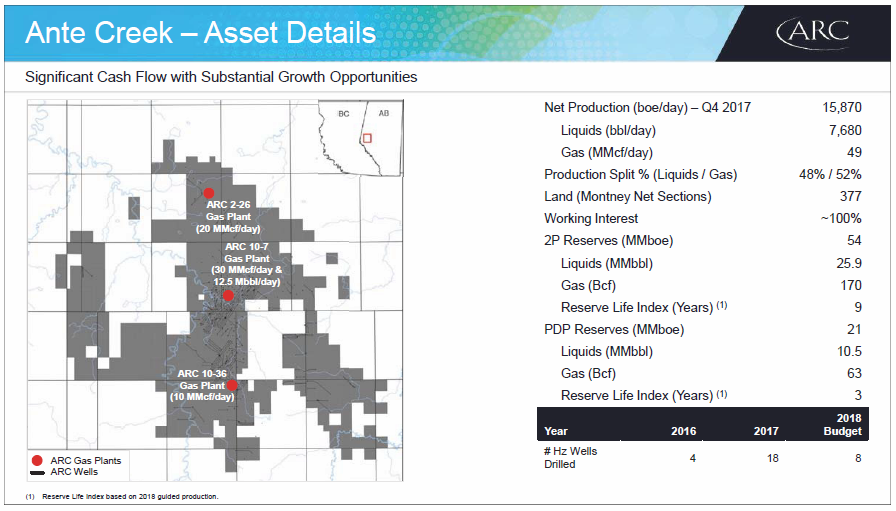896x511 pixels.
Task: Click 'Working Interest' label
Action: pyautogui.click(x=591, y=218)
